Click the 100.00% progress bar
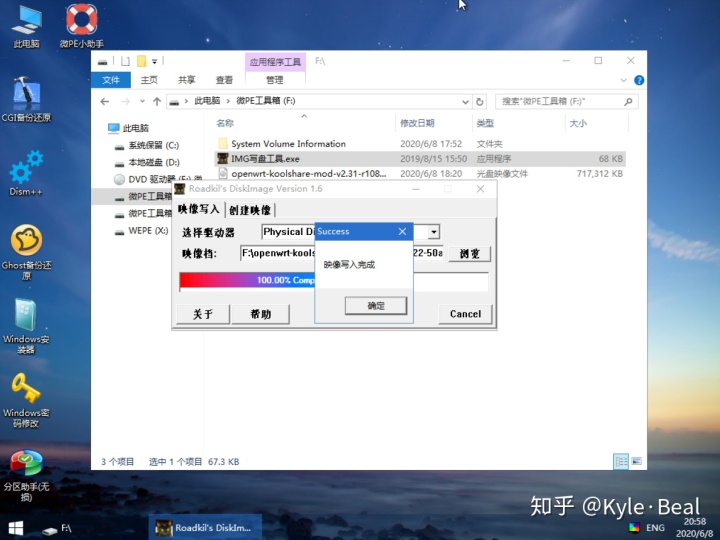 click(334, 281)
